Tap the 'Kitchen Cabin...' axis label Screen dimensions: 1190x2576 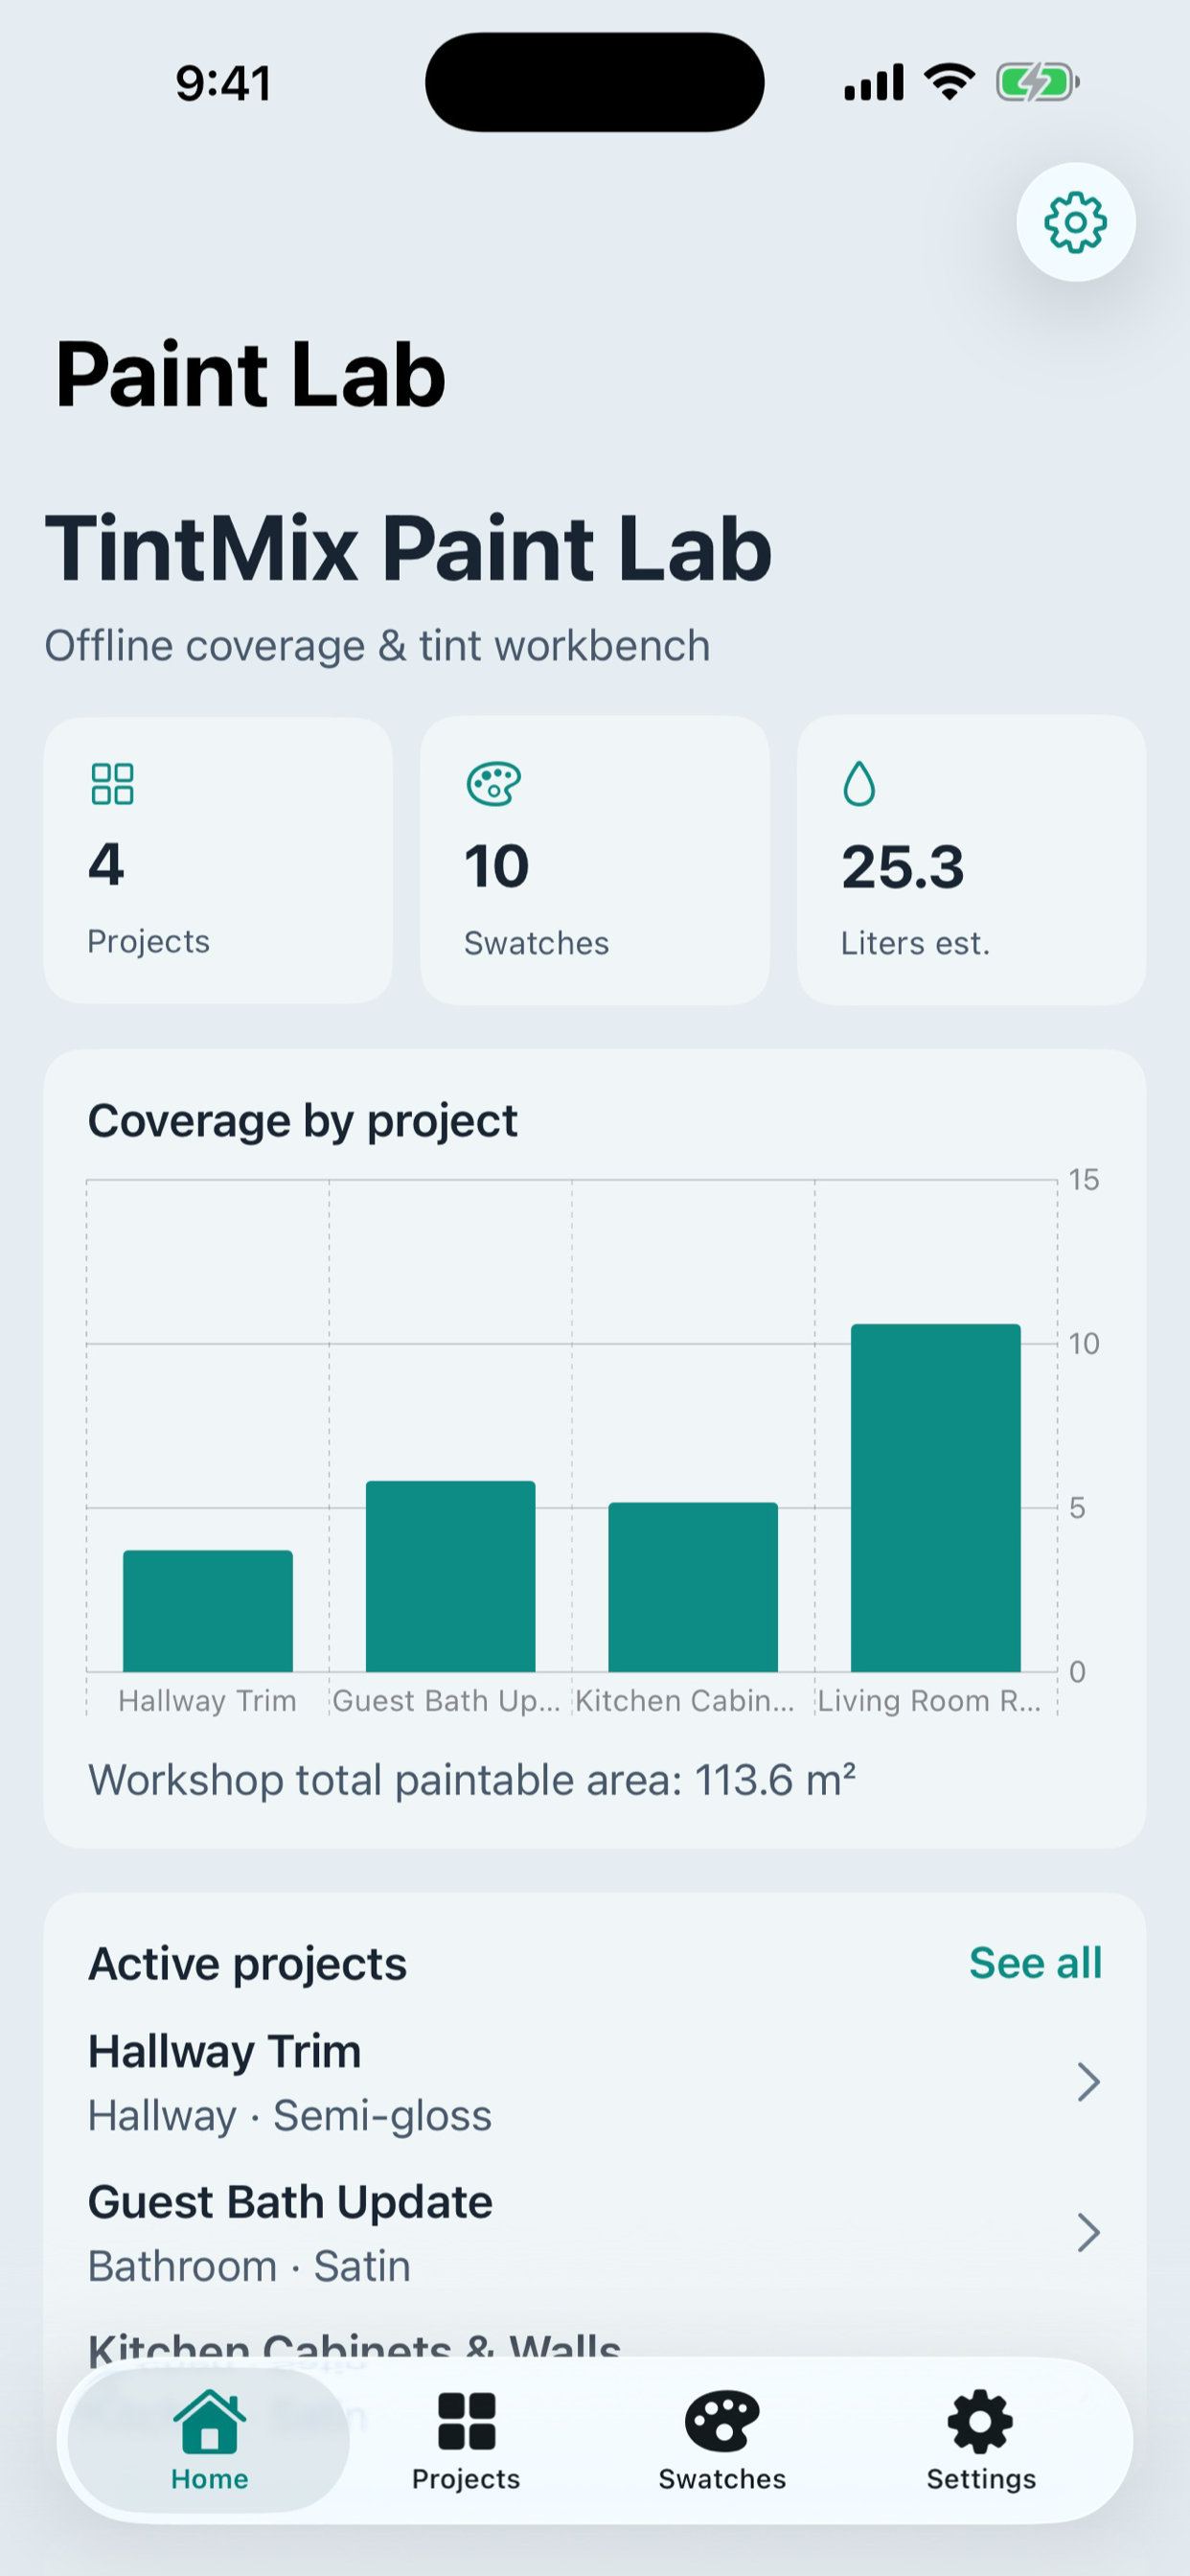click(685, 1701)
